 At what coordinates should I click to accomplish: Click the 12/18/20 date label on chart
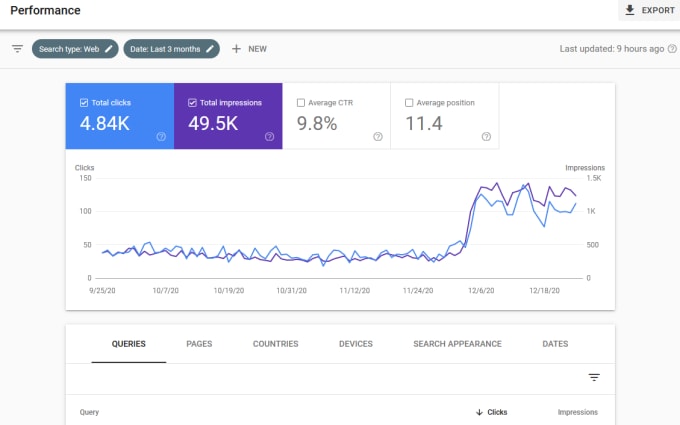click(x=544, y=291)
